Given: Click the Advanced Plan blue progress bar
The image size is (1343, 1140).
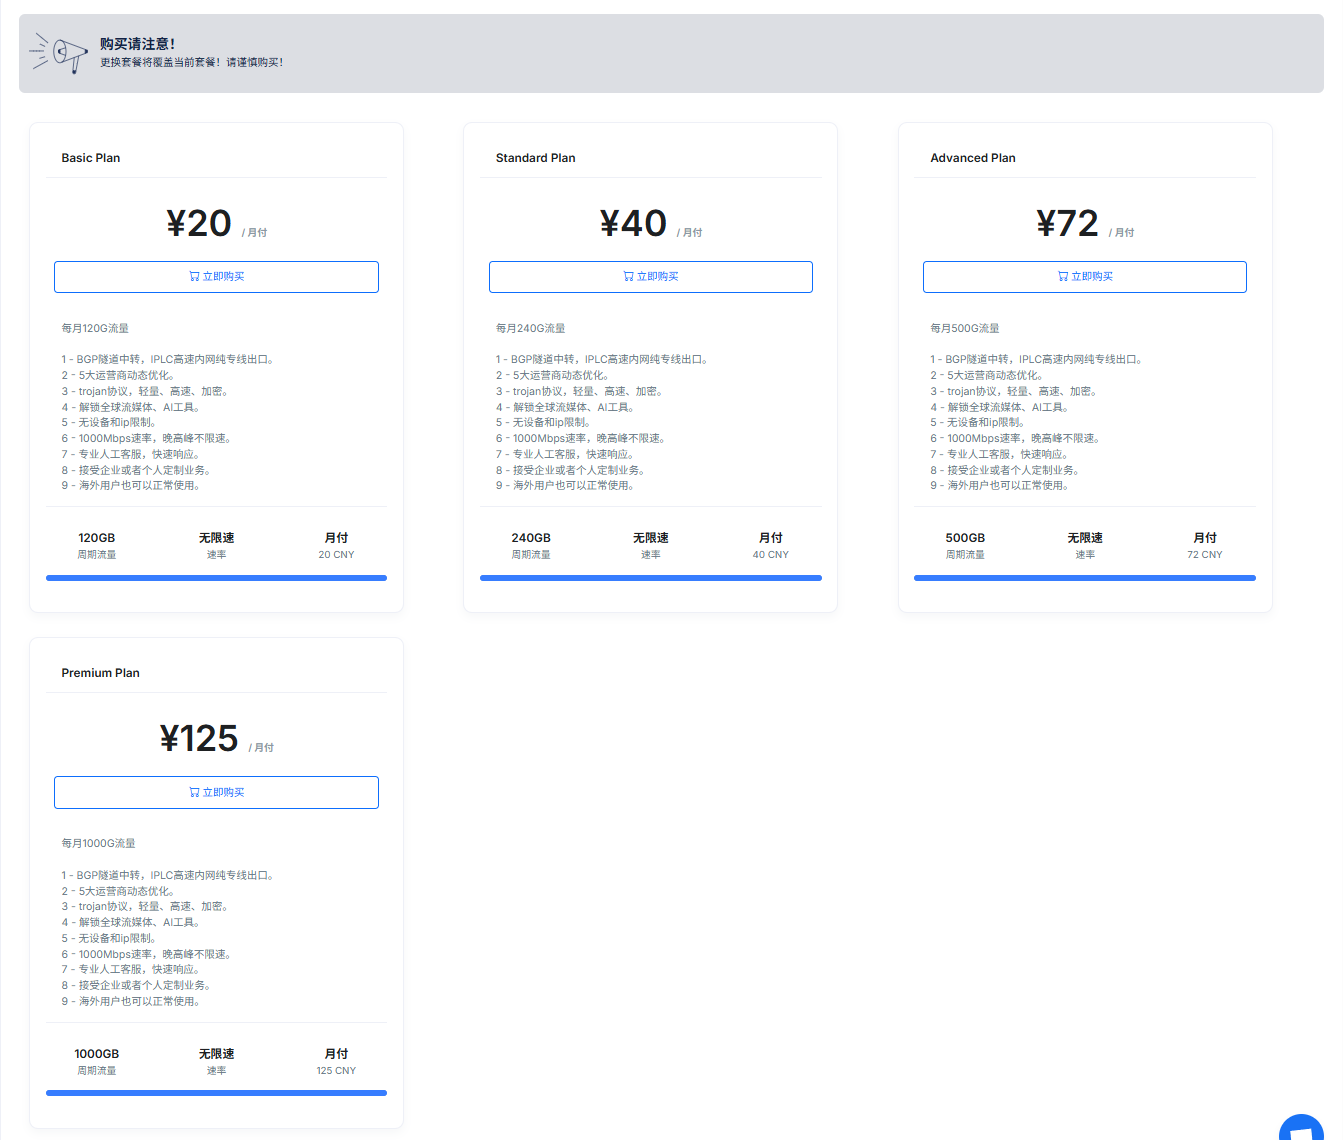Looking at the screenshot, I should [x=1084, y=578].
